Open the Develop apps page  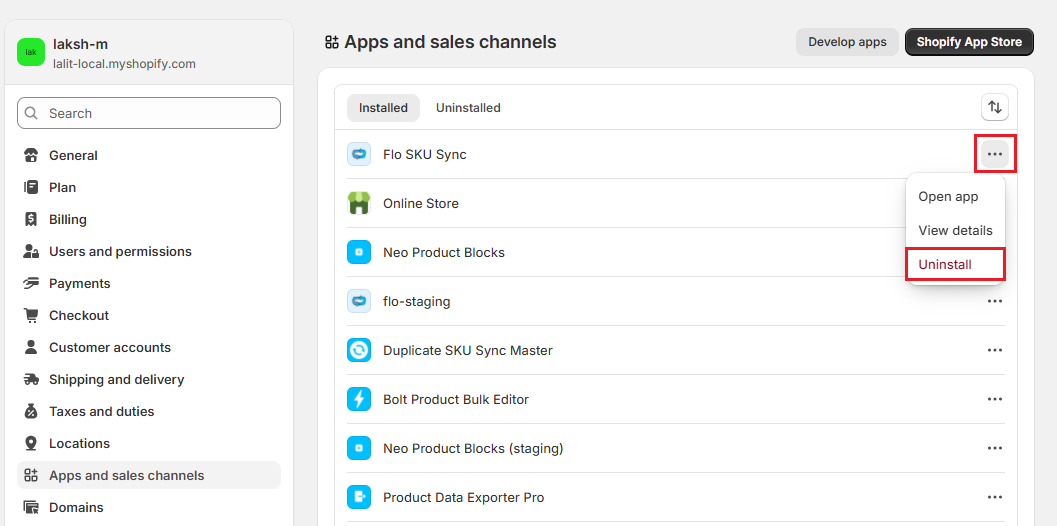[x=847, y=42]
